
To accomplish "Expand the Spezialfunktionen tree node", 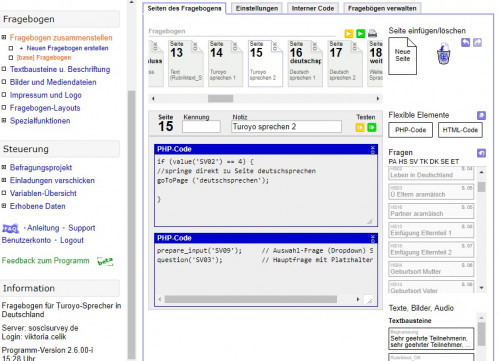I will coord(4,121).
